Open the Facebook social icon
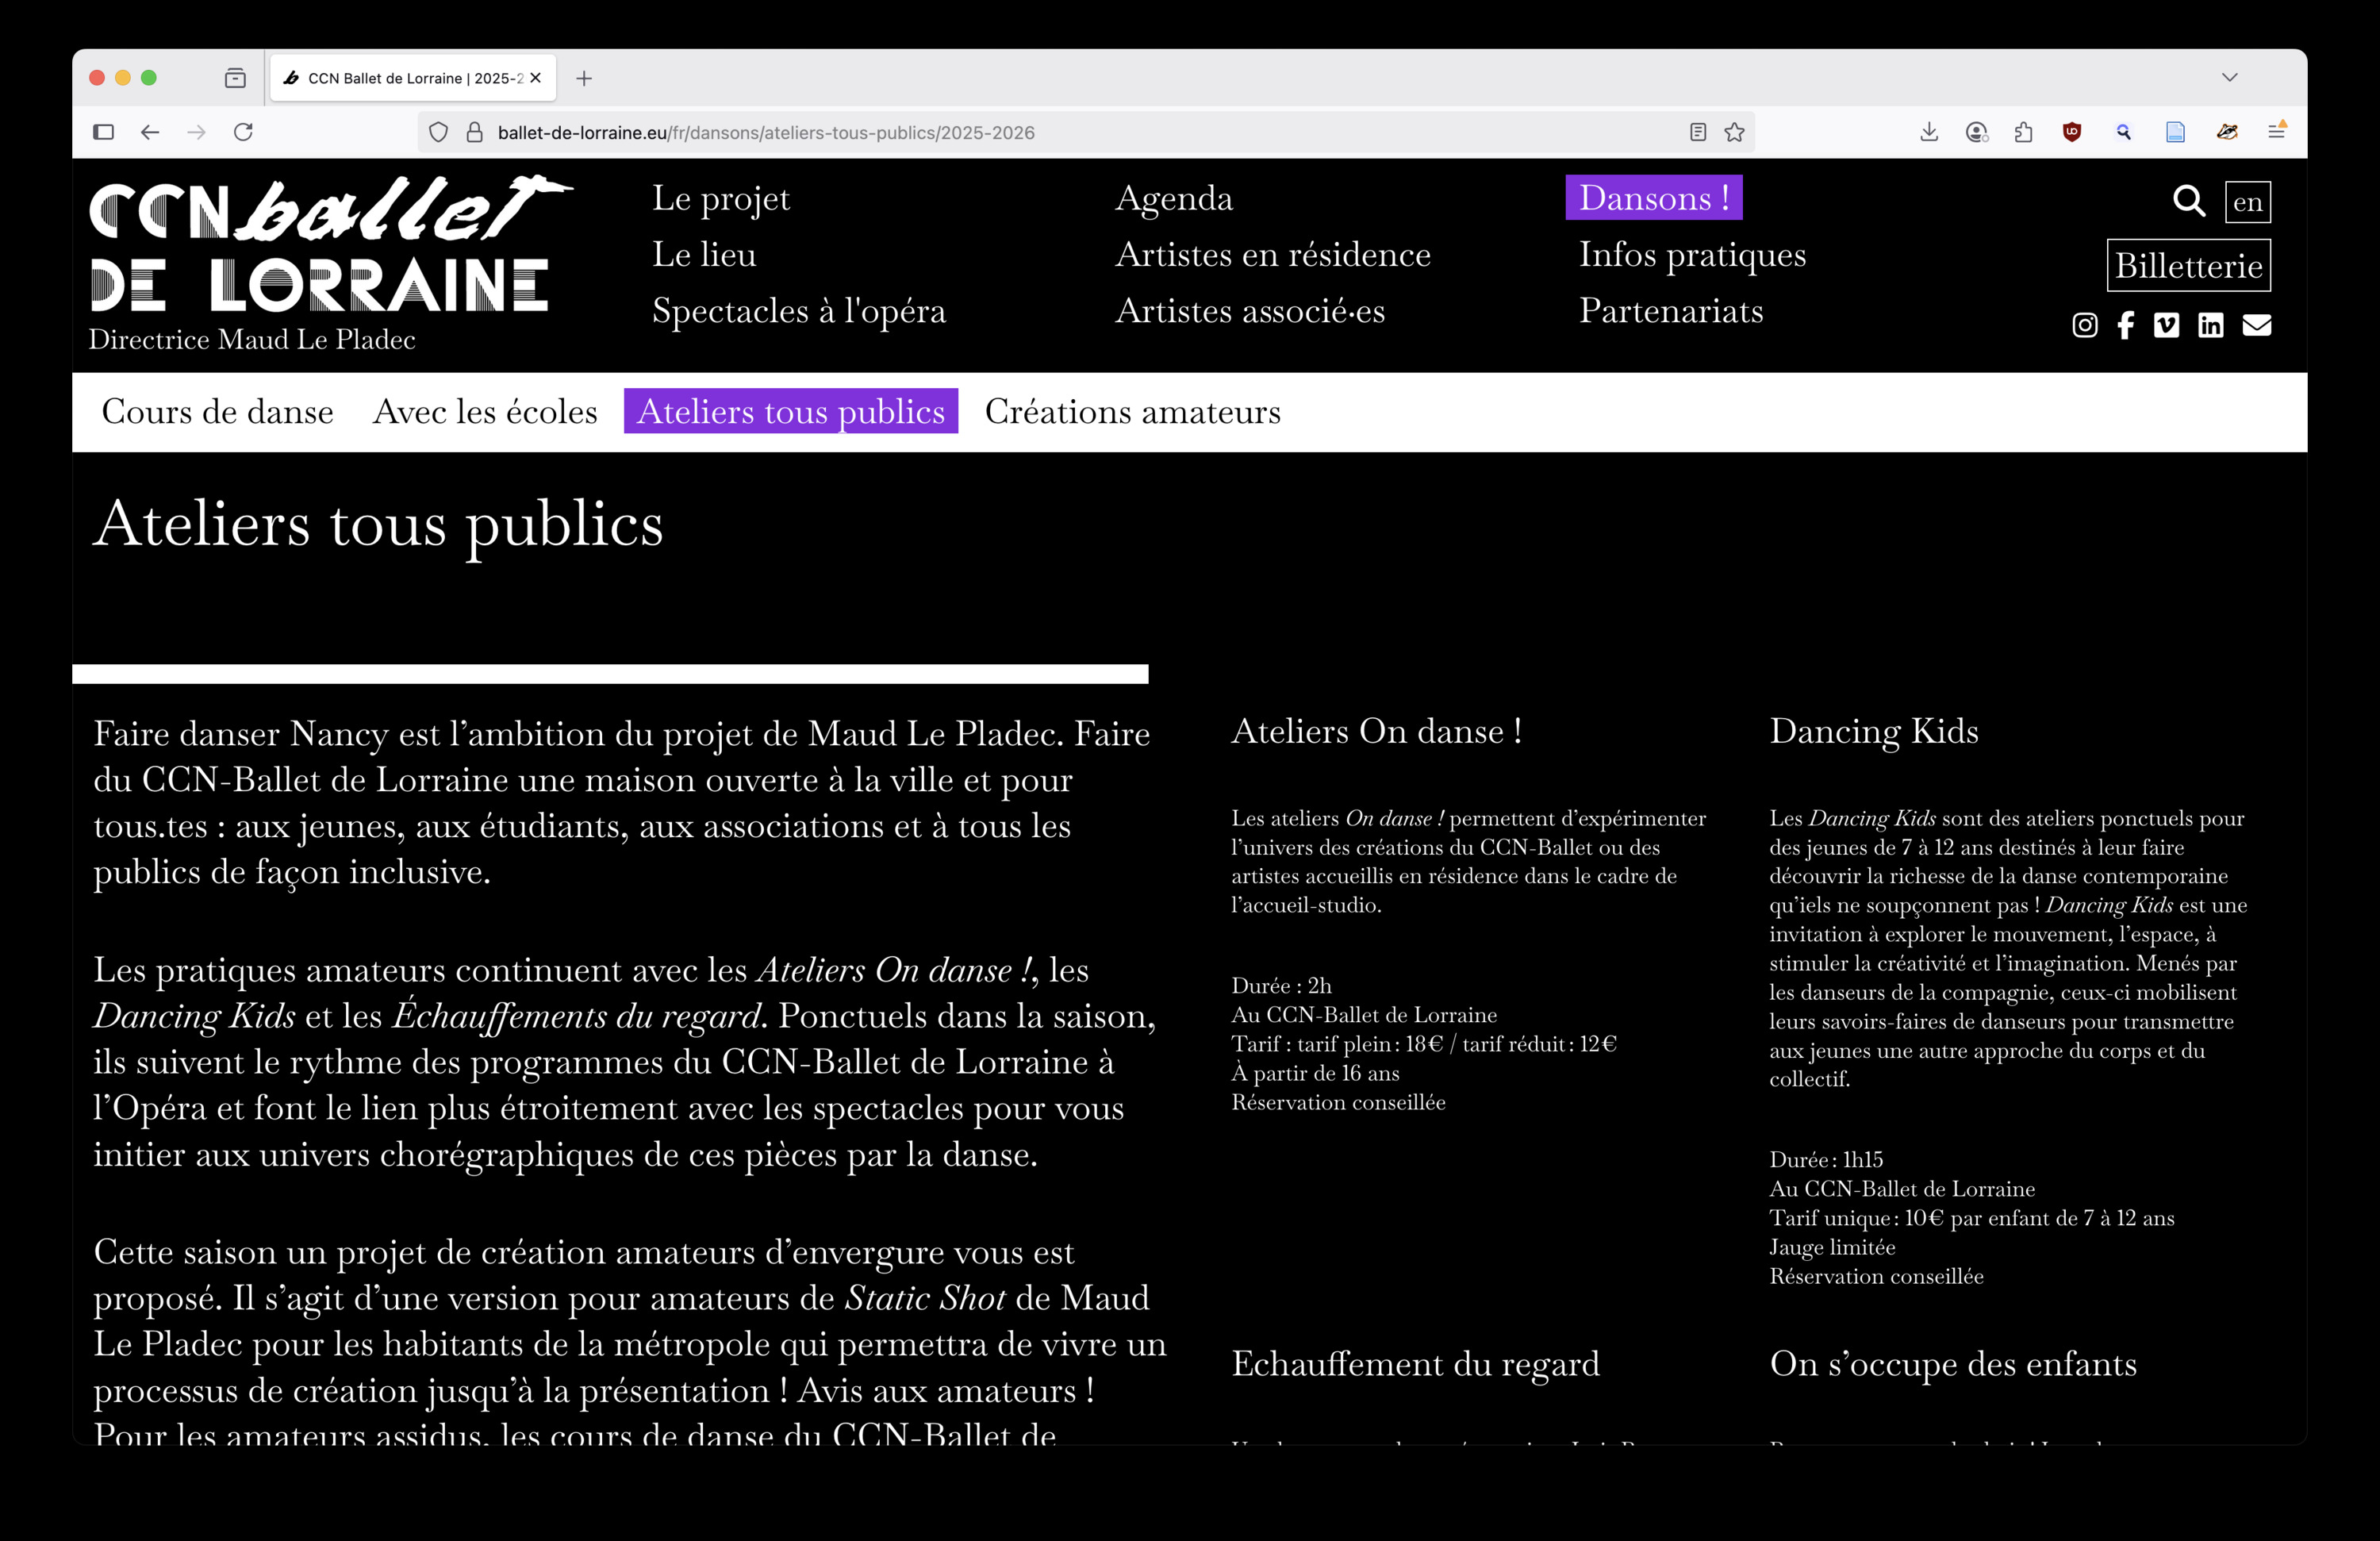The height and width of the screenshot is (1541, 2380). pos(2125,325)
